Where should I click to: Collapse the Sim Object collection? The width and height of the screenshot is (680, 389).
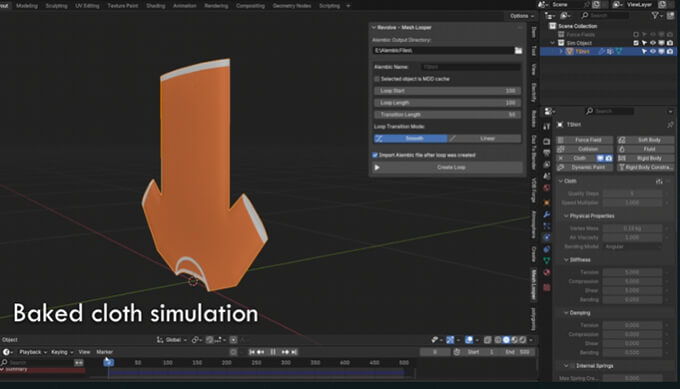tap(553, 43)
